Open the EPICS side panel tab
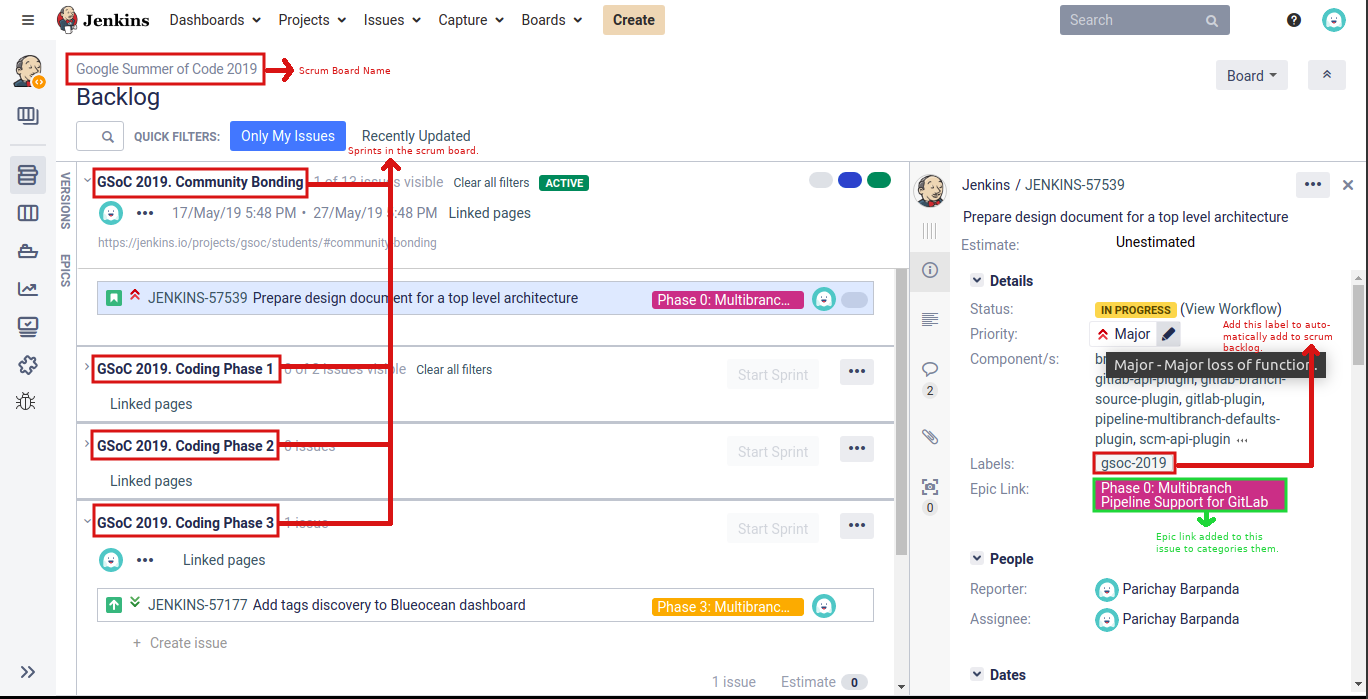This screenshot has width=1368, height=699. 66,271
